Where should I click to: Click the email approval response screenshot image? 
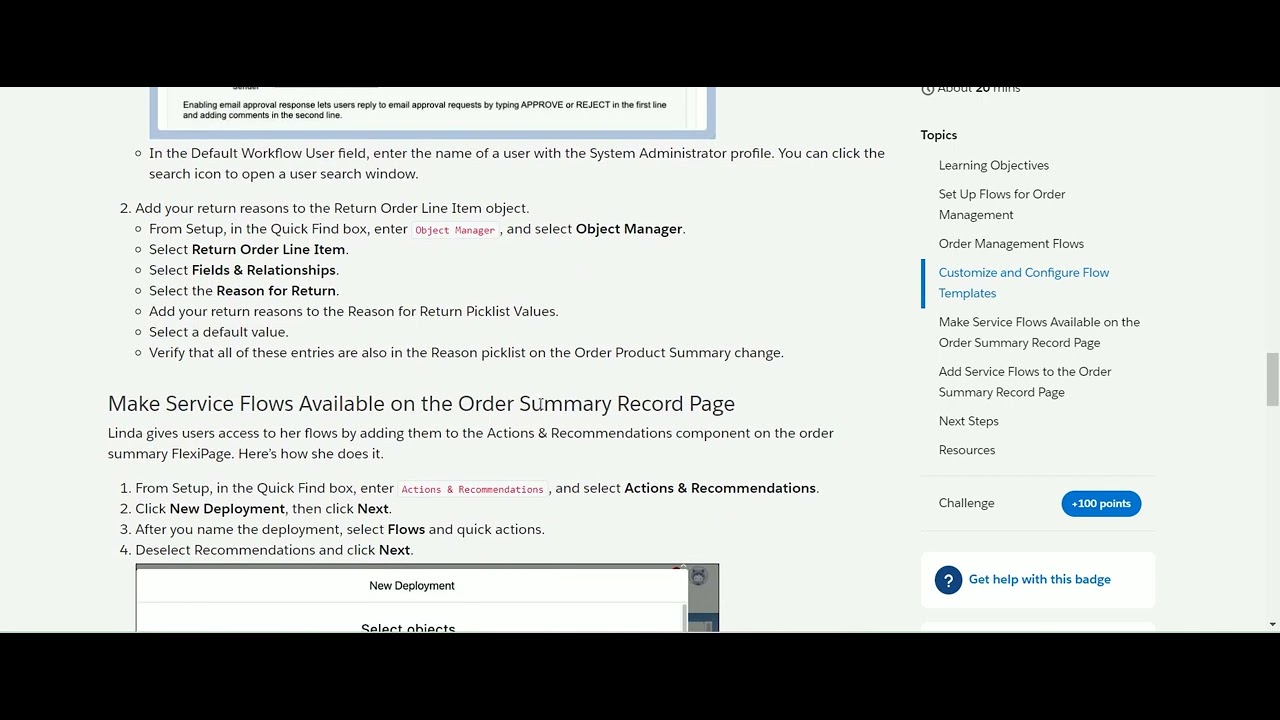point(432,112)
